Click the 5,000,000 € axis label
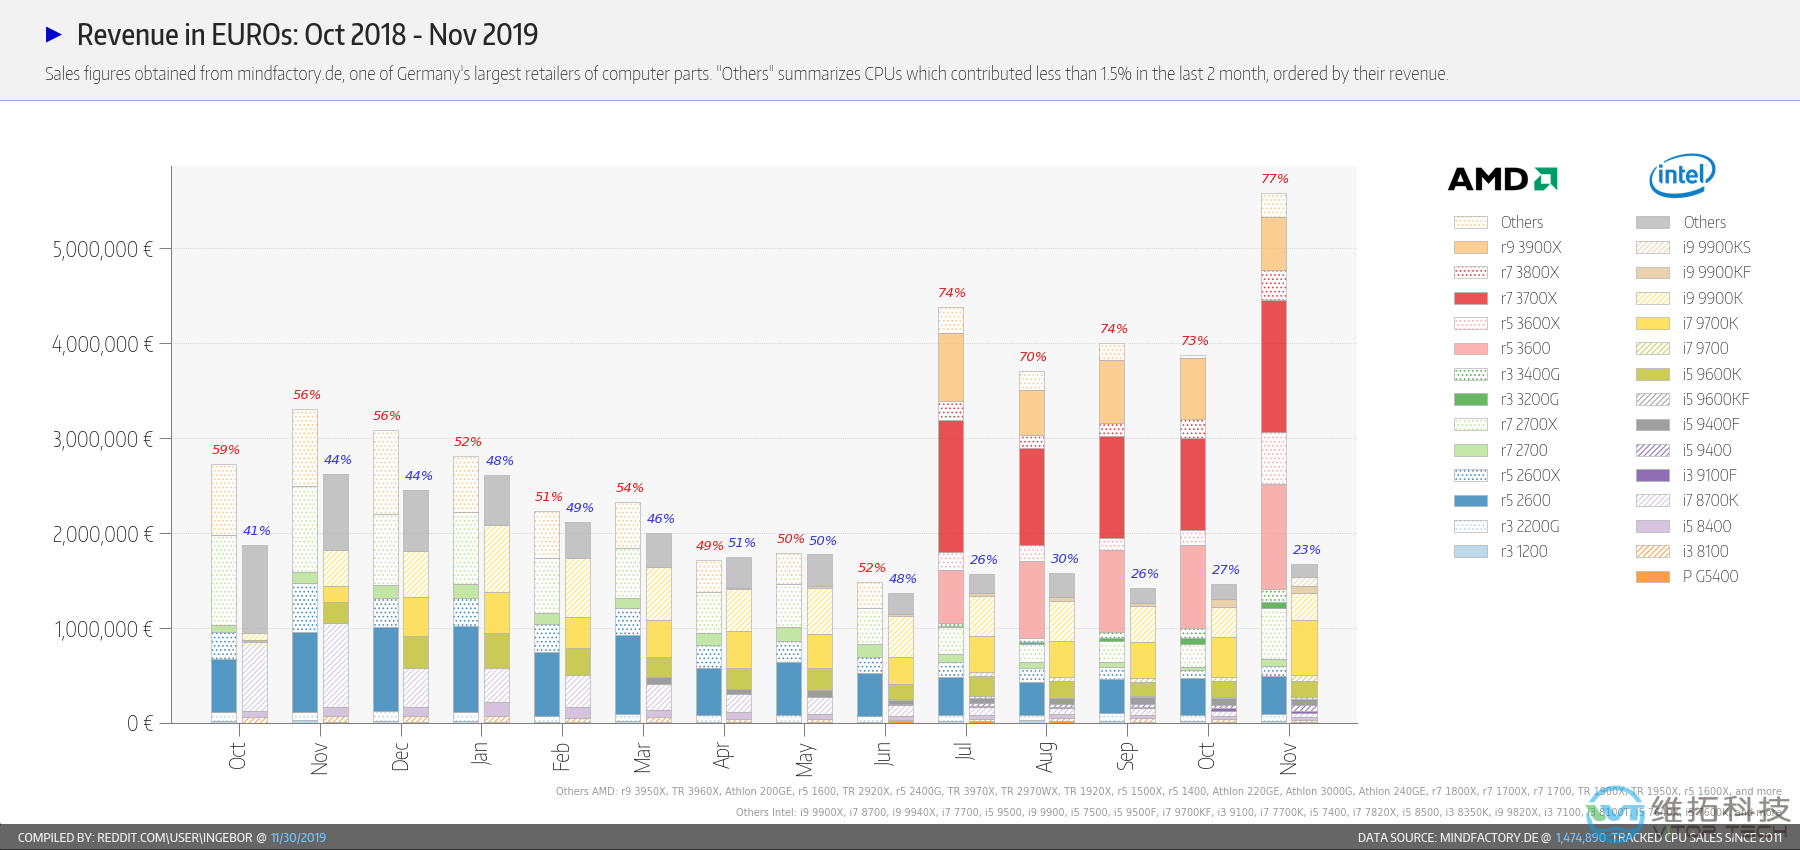 pos(102,249)
